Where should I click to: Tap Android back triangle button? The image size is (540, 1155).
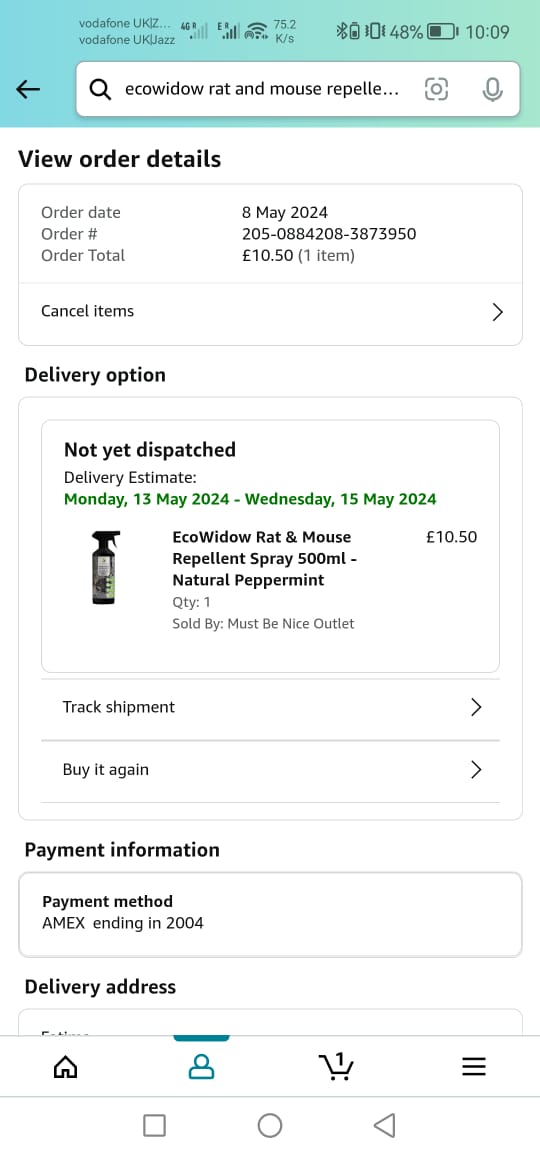pyautogui.click(x=385, y=1125)
